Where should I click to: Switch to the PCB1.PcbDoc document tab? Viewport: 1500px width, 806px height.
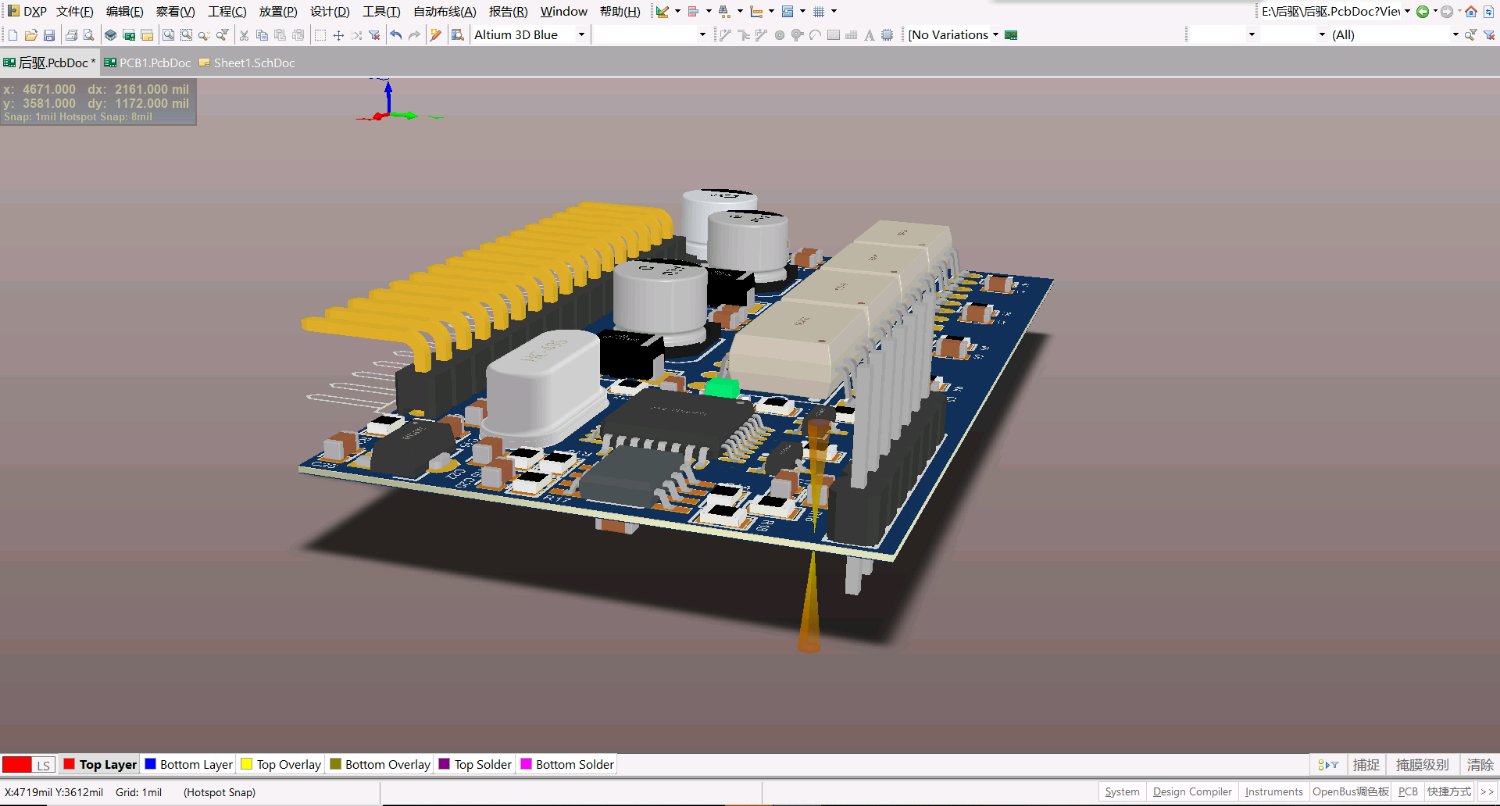click(x=154, y=63)
